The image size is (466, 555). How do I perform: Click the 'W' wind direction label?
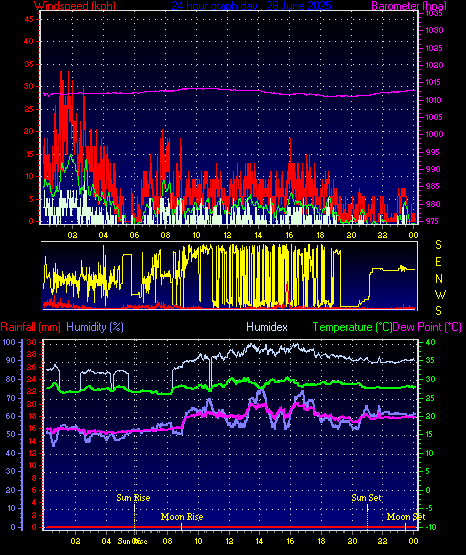tap(440, 294)
